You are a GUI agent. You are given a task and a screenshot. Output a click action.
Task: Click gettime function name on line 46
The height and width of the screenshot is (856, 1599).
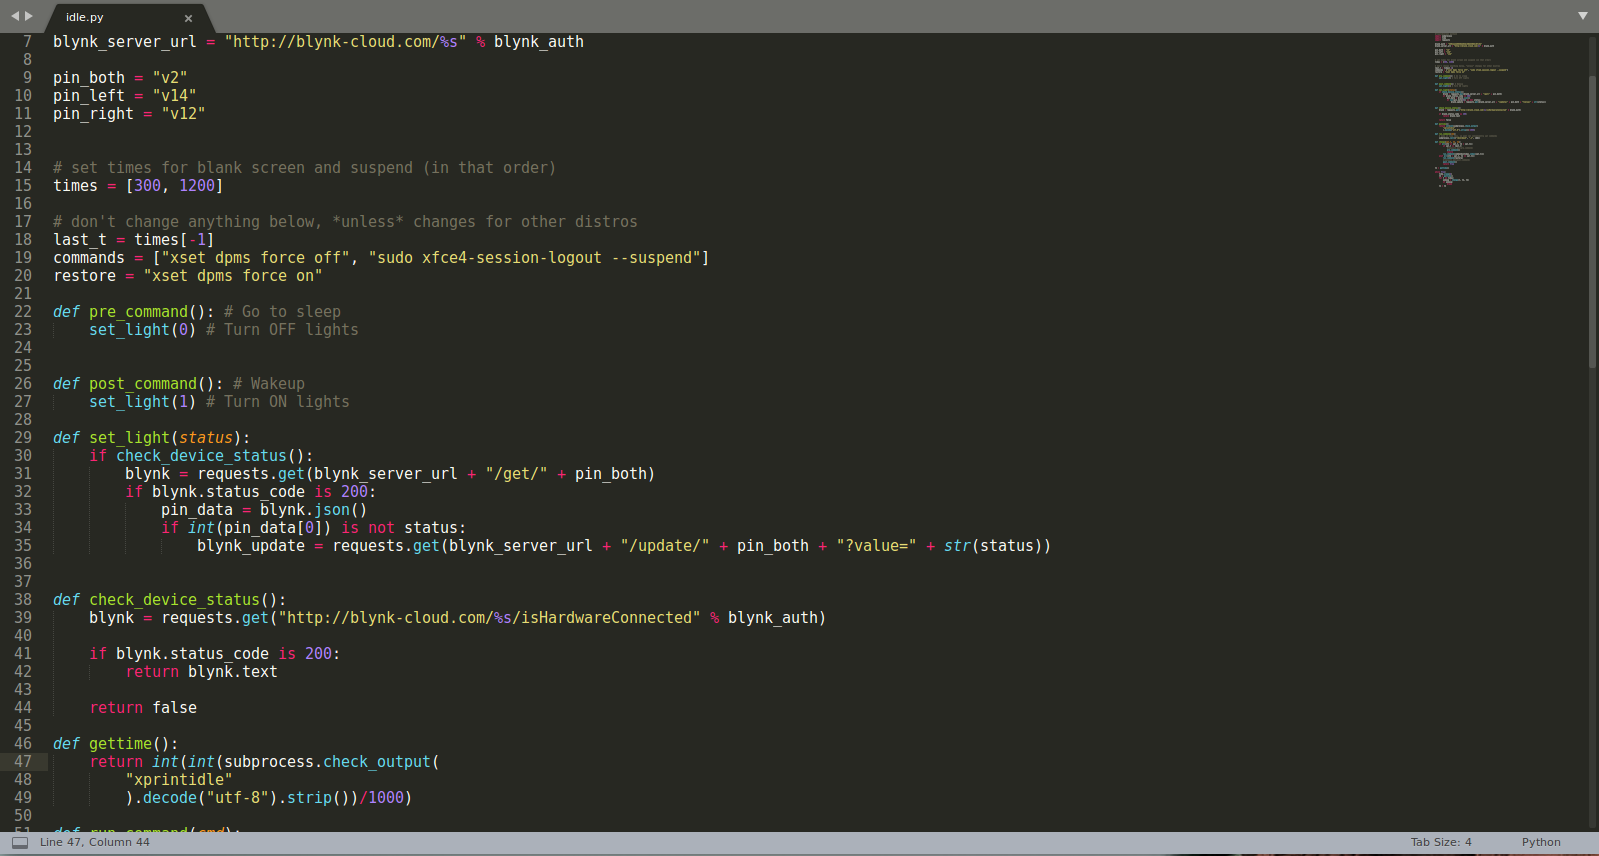tap(120, 744)
